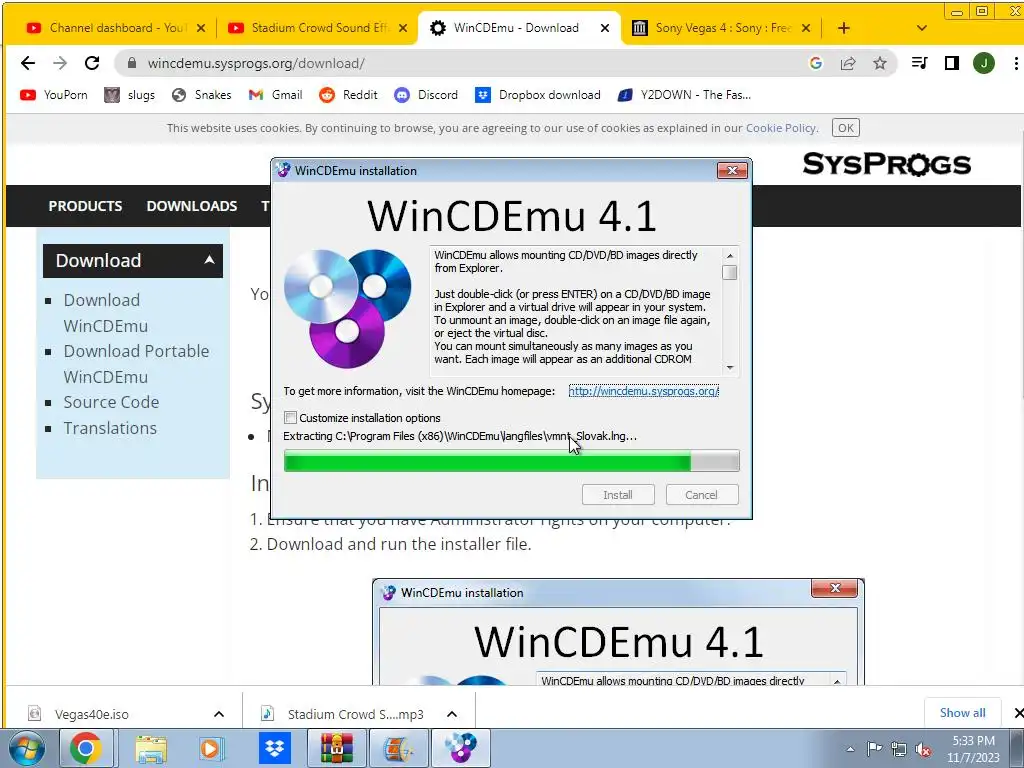Click the green installation progress bar
1024x768 pixels.
coord(511,461)
